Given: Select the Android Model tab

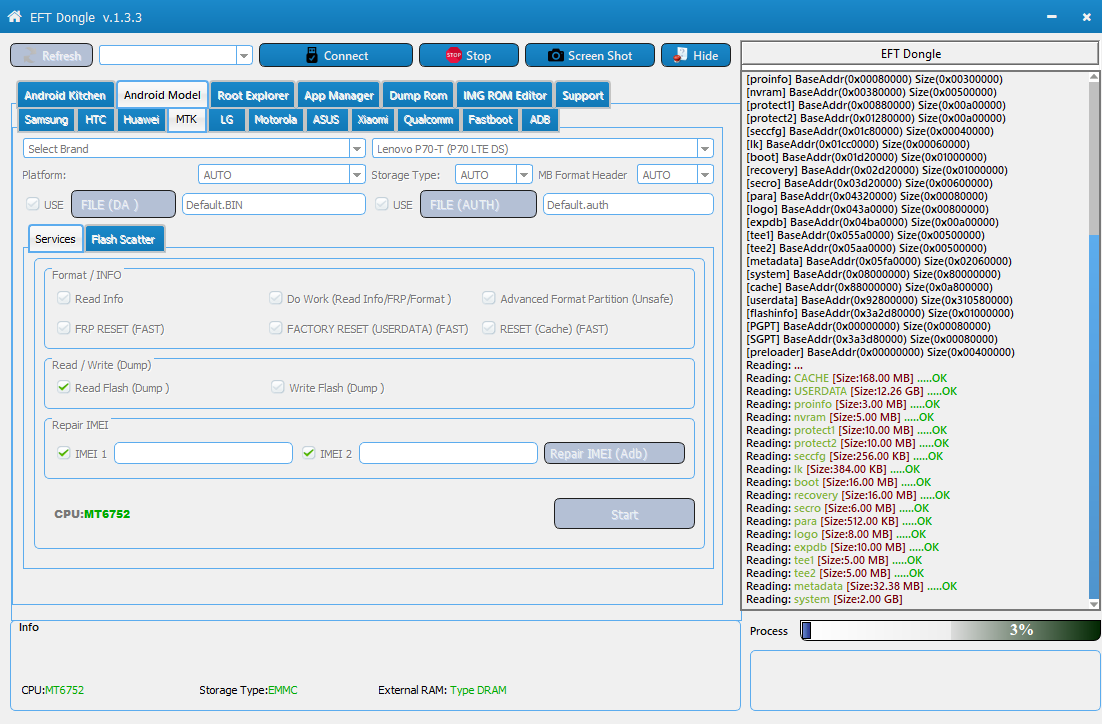Looking at the screenshot, I should pyautogui.click(x=162, y=95).
